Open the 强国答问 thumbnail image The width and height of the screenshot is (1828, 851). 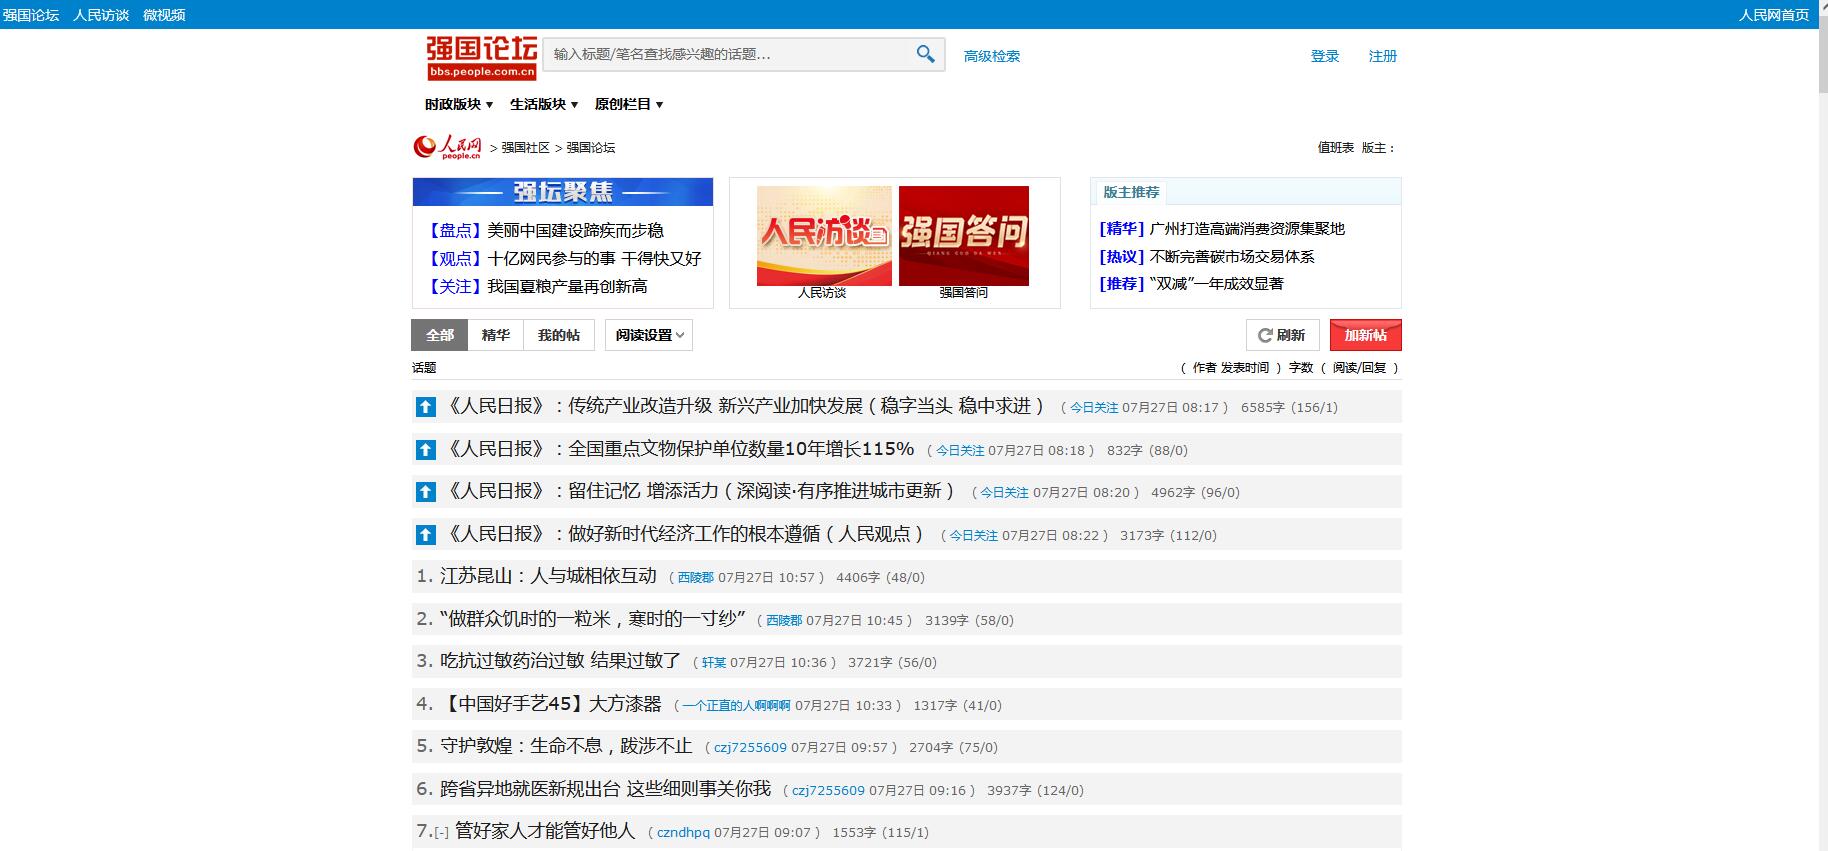(x=964, y=236)
